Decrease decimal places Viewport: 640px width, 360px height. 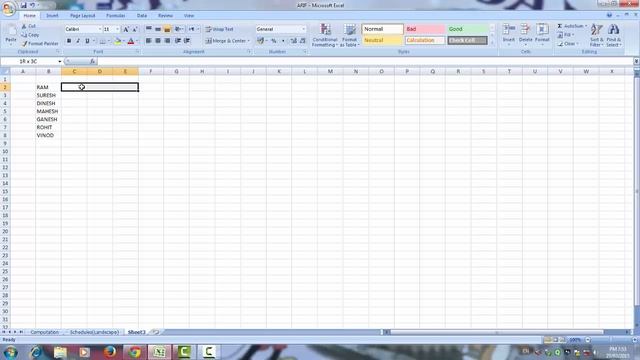click(302, 41)
